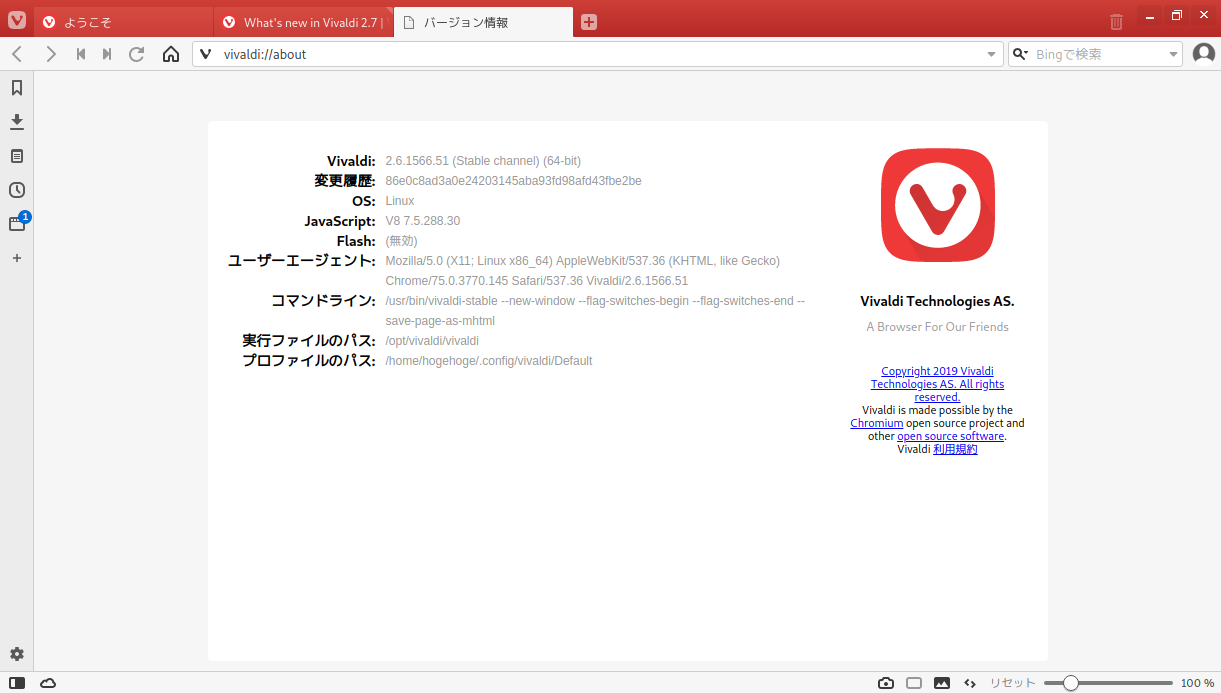Screen dimensions: 1221x693
Task: Click the zoom slider handle
Action: coord(1071,683)
